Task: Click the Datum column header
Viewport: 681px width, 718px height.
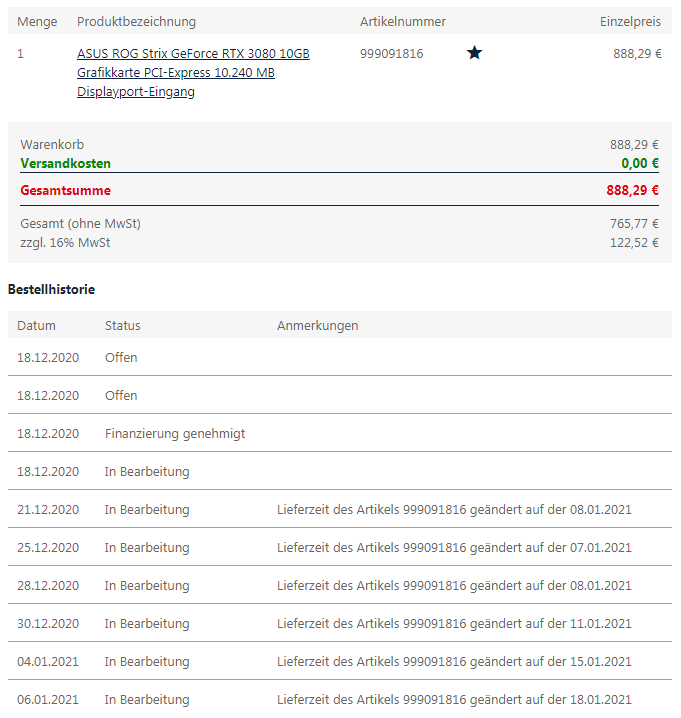Action: [36, 326]
